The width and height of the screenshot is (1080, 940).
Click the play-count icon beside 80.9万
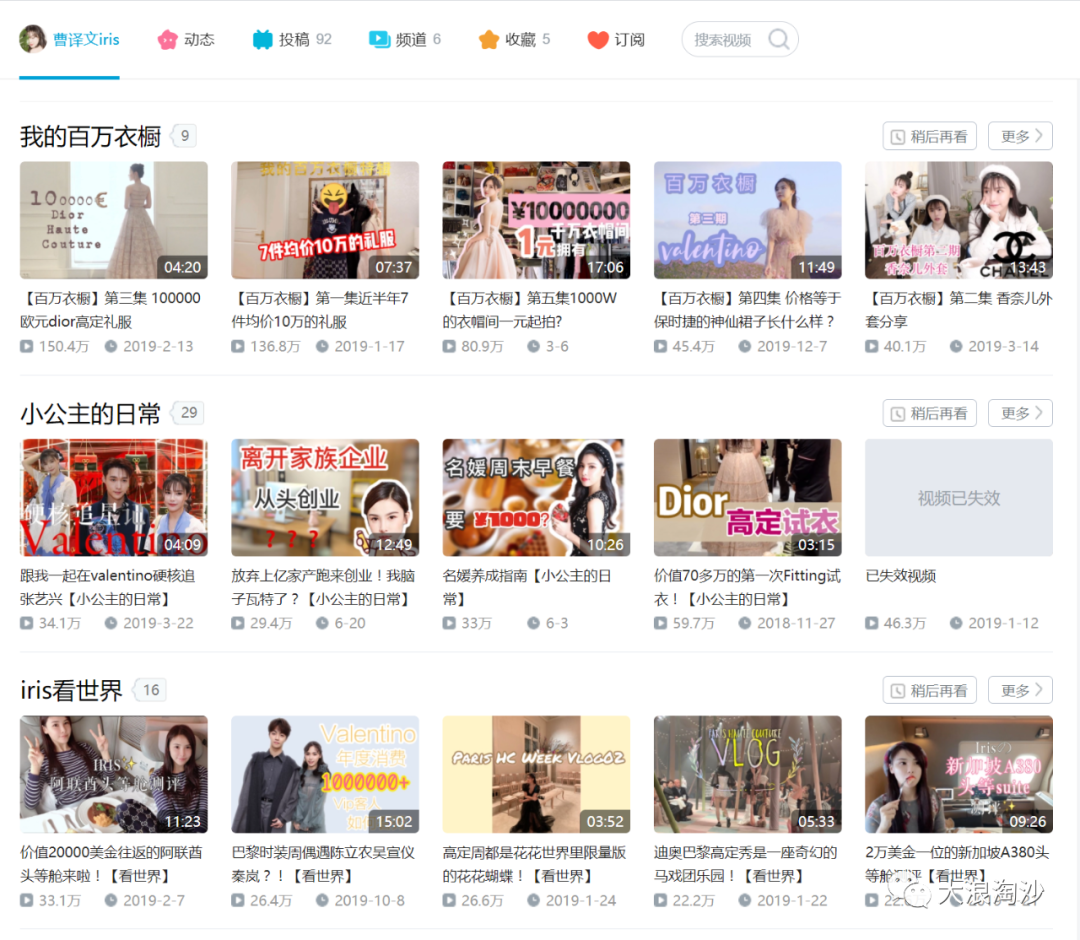click(449, 346)
